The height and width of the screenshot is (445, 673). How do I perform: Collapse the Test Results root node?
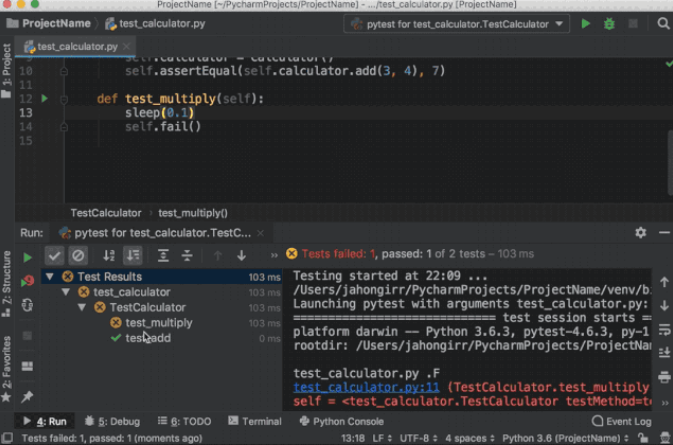50,277
